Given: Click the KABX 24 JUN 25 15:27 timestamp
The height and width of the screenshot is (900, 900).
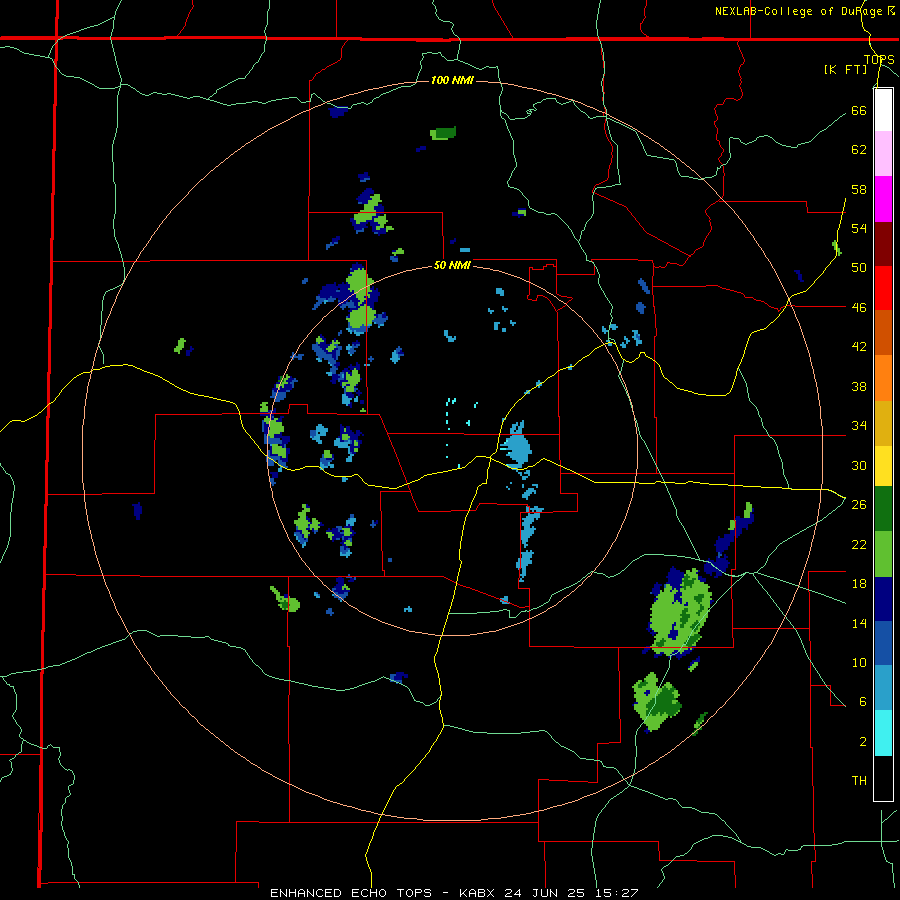Looking at the screenshot, I should [548, 893].
